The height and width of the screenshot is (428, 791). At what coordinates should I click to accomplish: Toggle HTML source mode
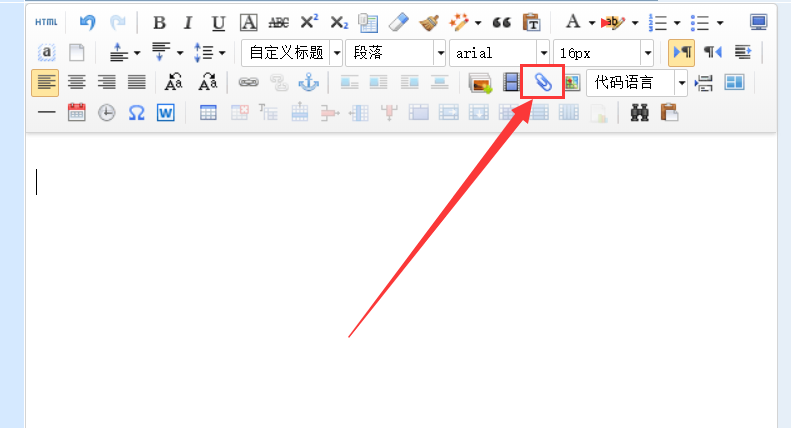46,22
